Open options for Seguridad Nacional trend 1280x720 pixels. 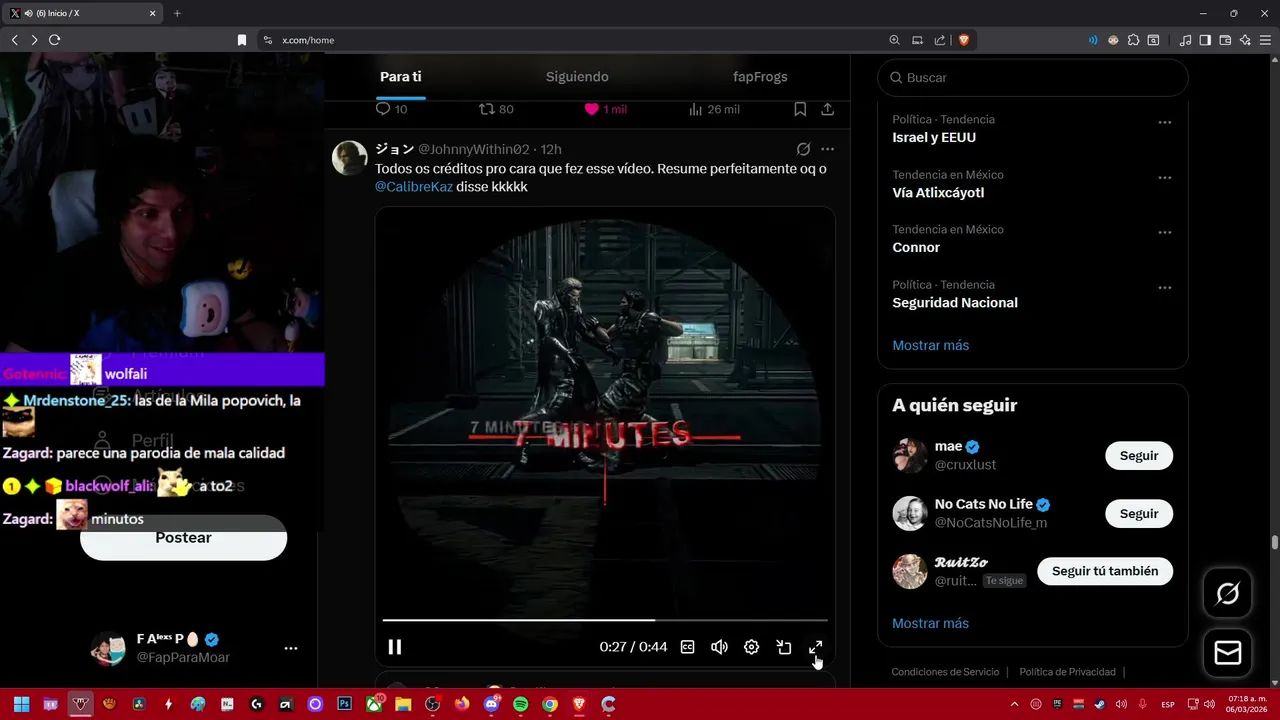click(1165, 287)
